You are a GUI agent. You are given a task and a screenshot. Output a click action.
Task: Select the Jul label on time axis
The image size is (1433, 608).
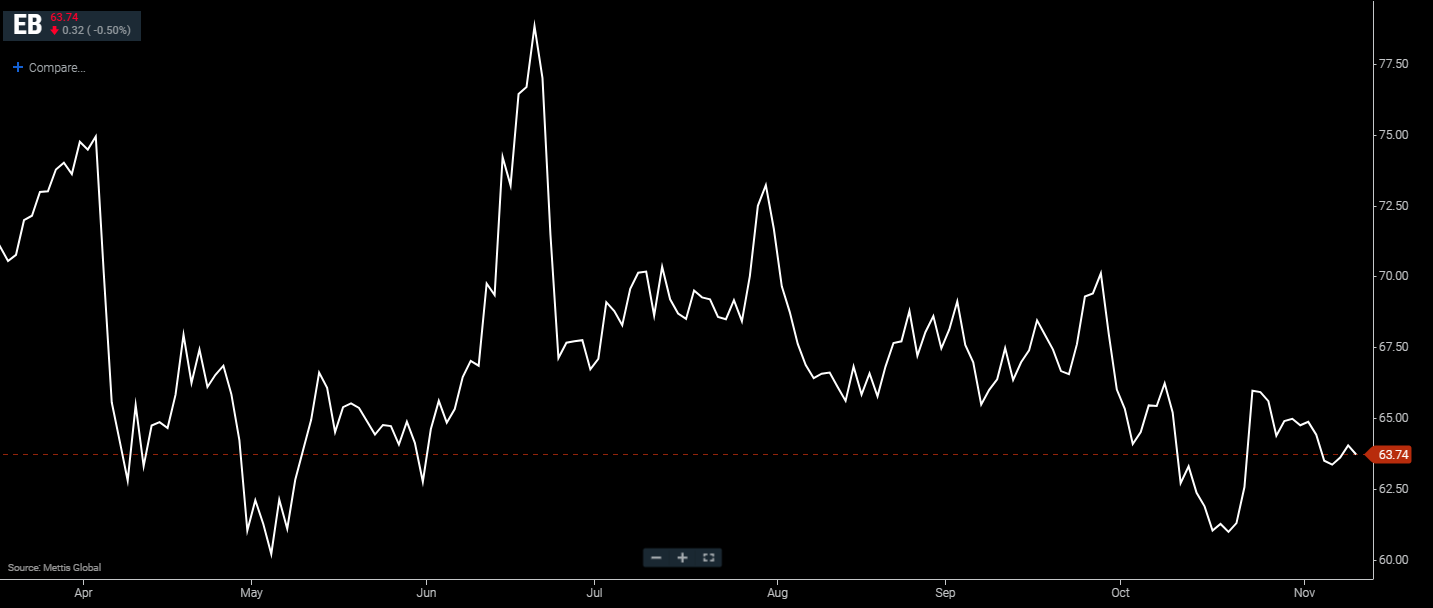click(594, 593)
